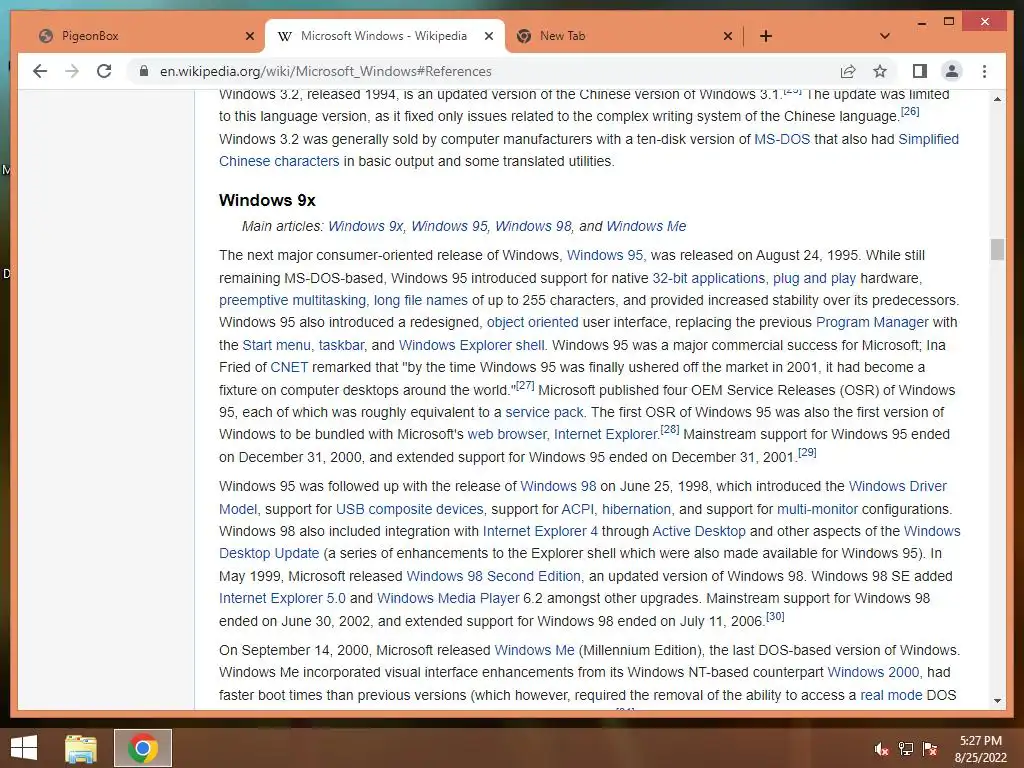Viewport: 1024px width, 768px height.
Task: Follow the Simplified Chinese characters link
Action: (x=279, y=161)
